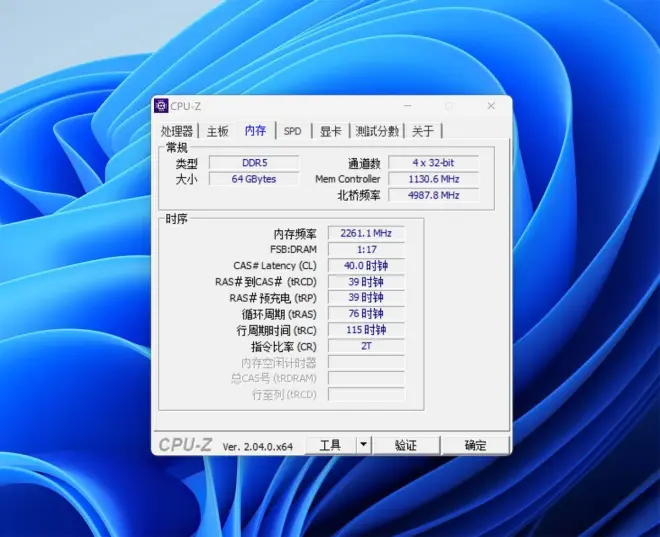660x537 pixels.
Task: Switch to the 主板 tab
Action: click(x=218, y=131)
